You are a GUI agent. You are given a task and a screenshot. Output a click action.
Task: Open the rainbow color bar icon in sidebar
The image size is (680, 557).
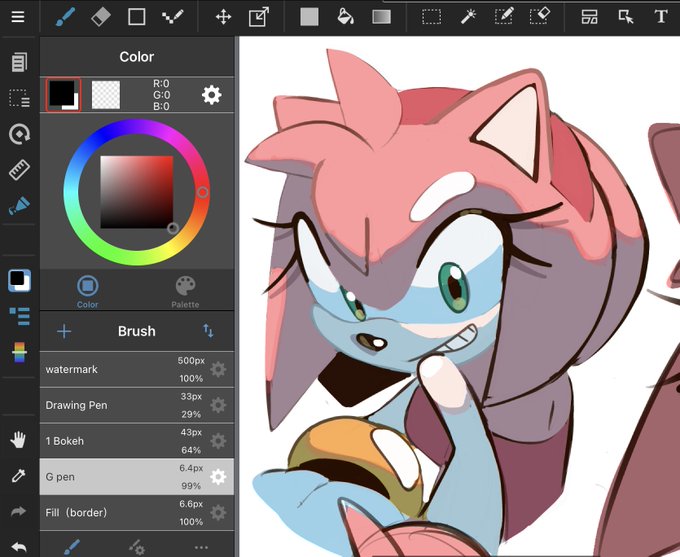19,352
